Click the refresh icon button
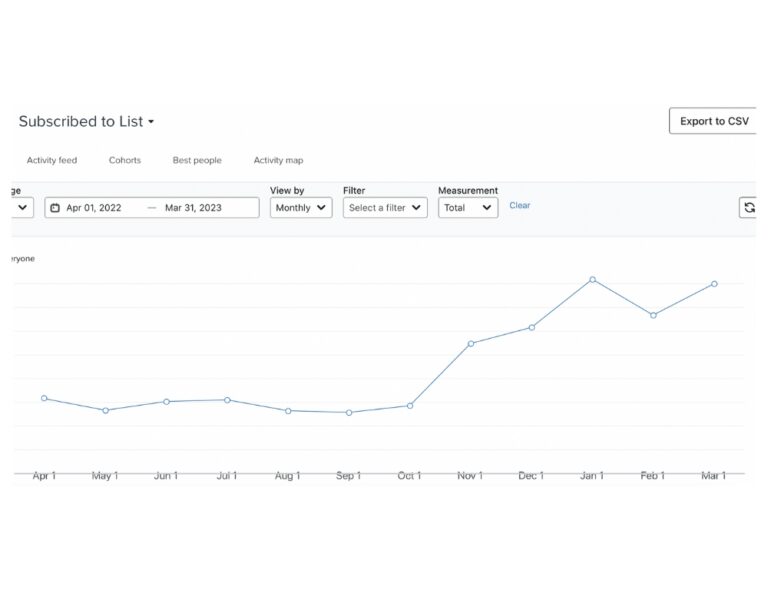The image size is (768, 590). tap(748, 207)
